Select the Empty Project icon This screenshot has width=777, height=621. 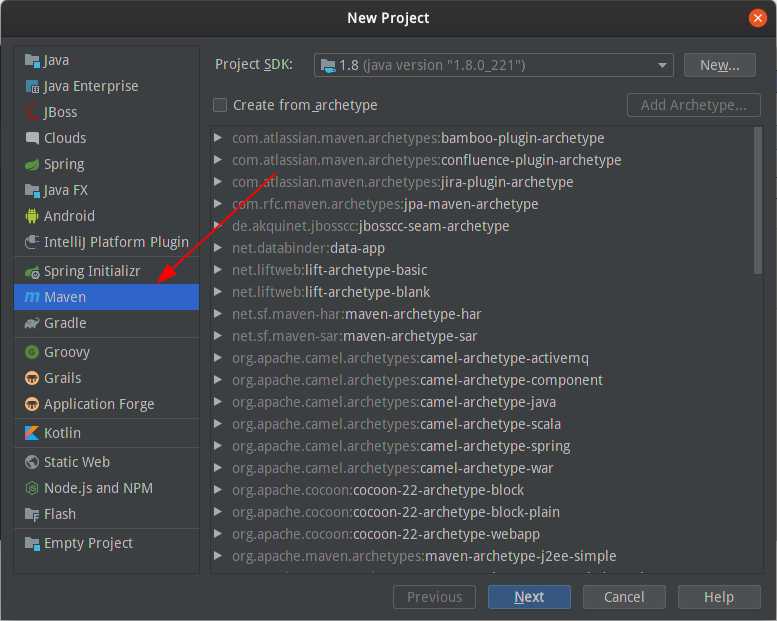(x=32, y=543)
